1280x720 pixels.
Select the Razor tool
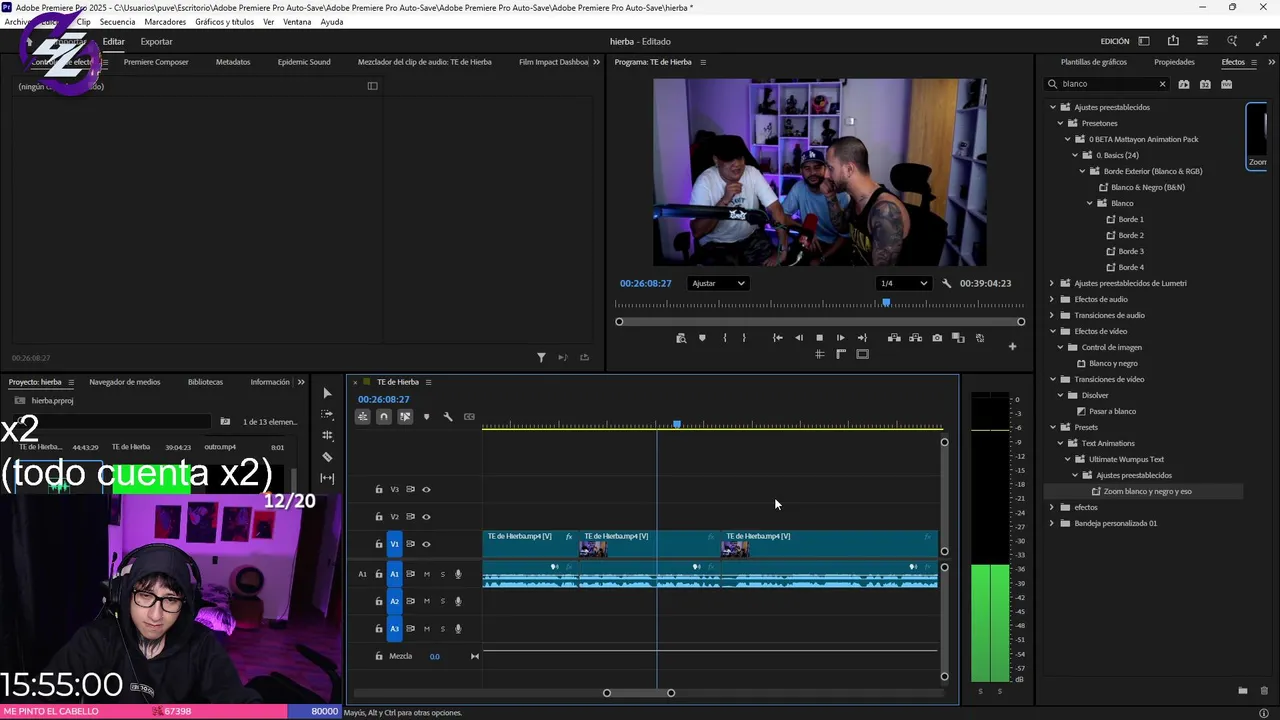tap(327, 457)
